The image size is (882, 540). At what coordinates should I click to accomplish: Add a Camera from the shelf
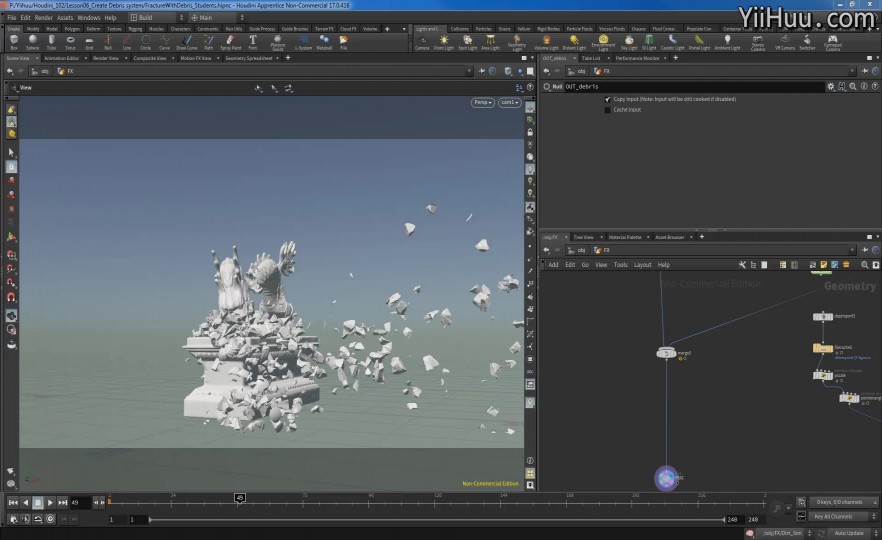tap(422, 43)
